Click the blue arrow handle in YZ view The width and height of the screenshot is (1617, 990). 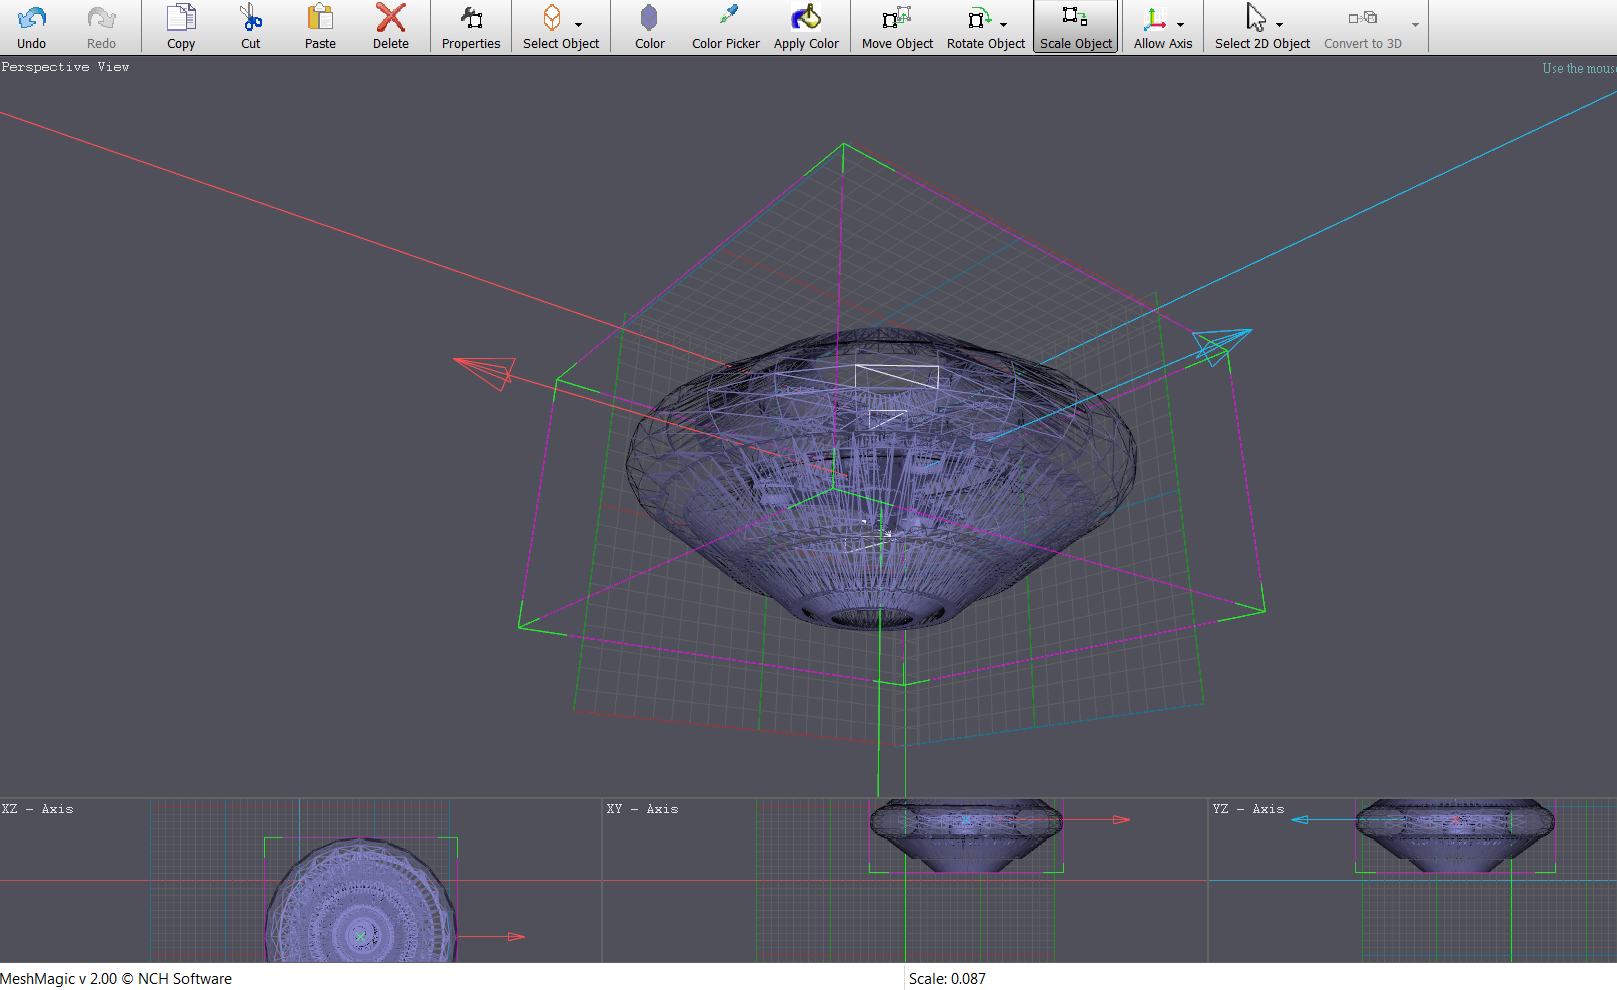tap(1300, 820)
